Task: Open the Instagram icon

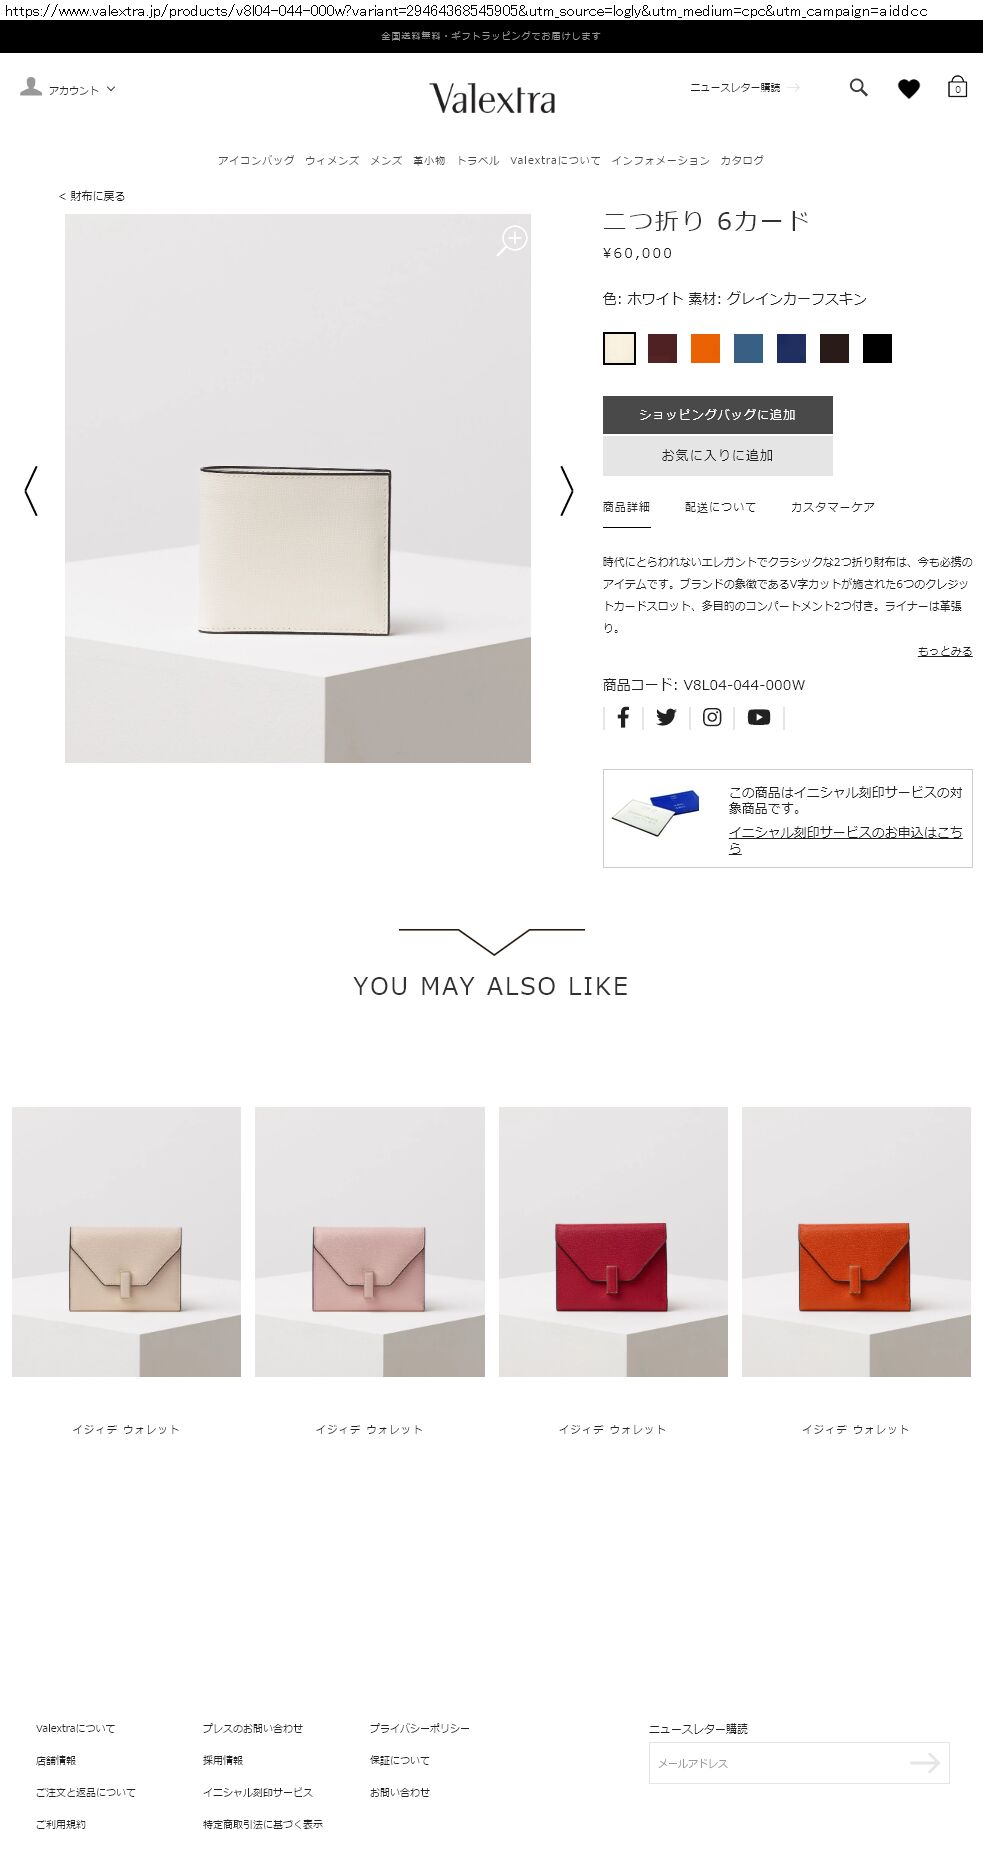Action: (x=712, y=717)
